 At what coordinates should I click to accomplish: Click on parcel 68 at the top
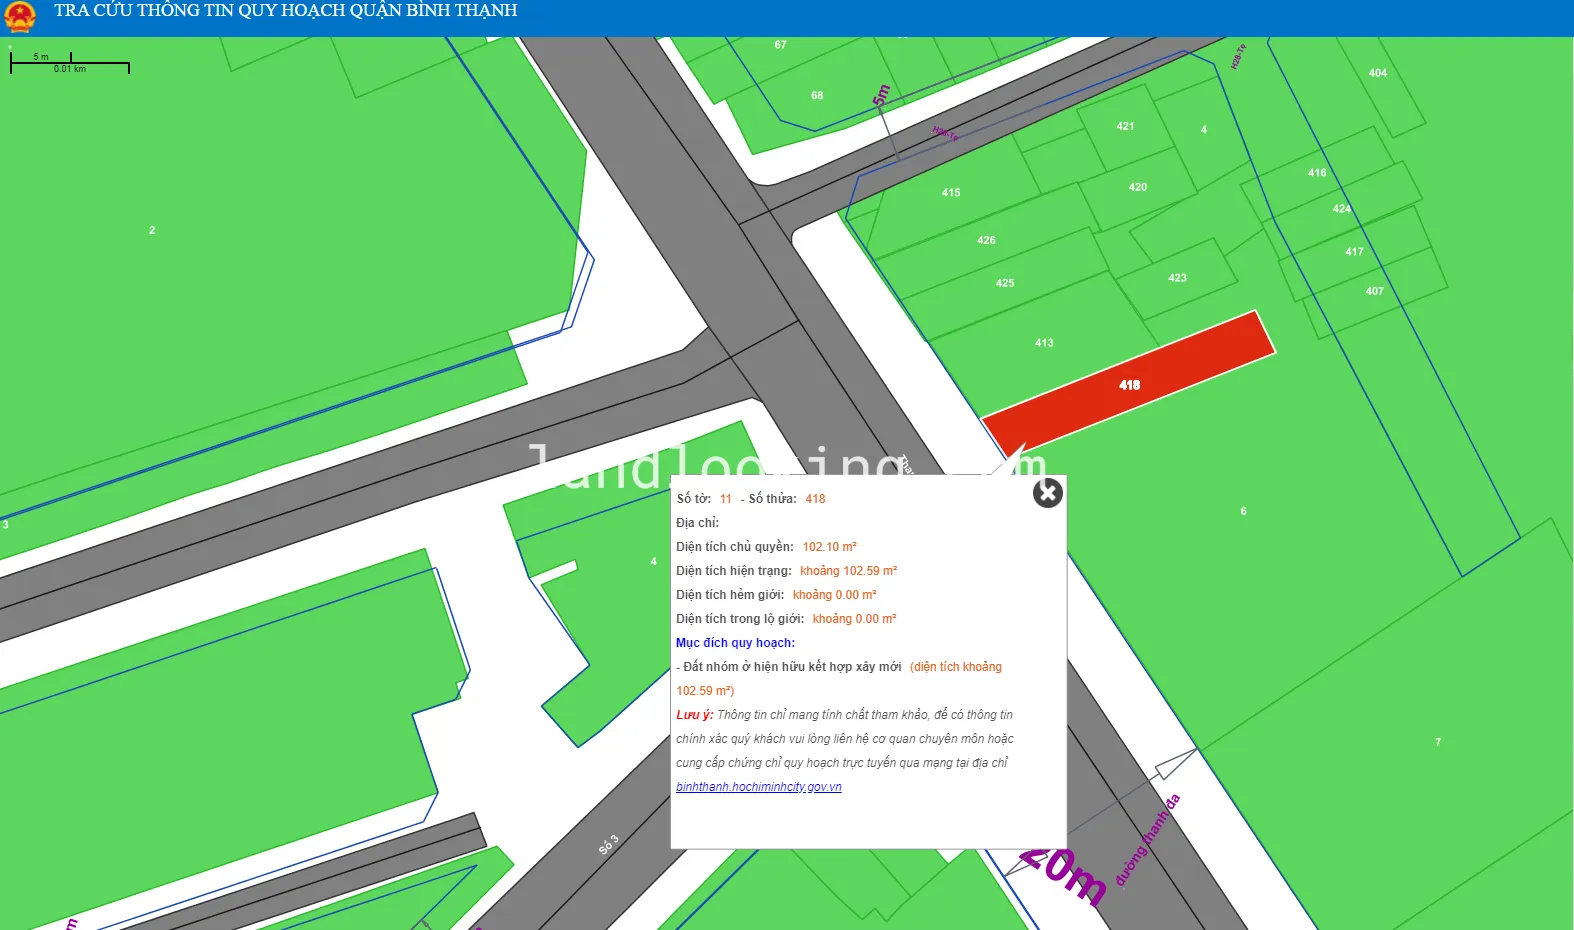coord(817,96)
